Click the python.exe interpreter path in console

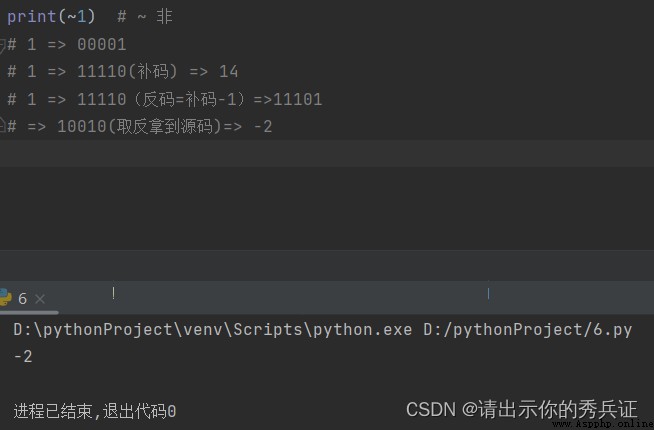(213, 330)
